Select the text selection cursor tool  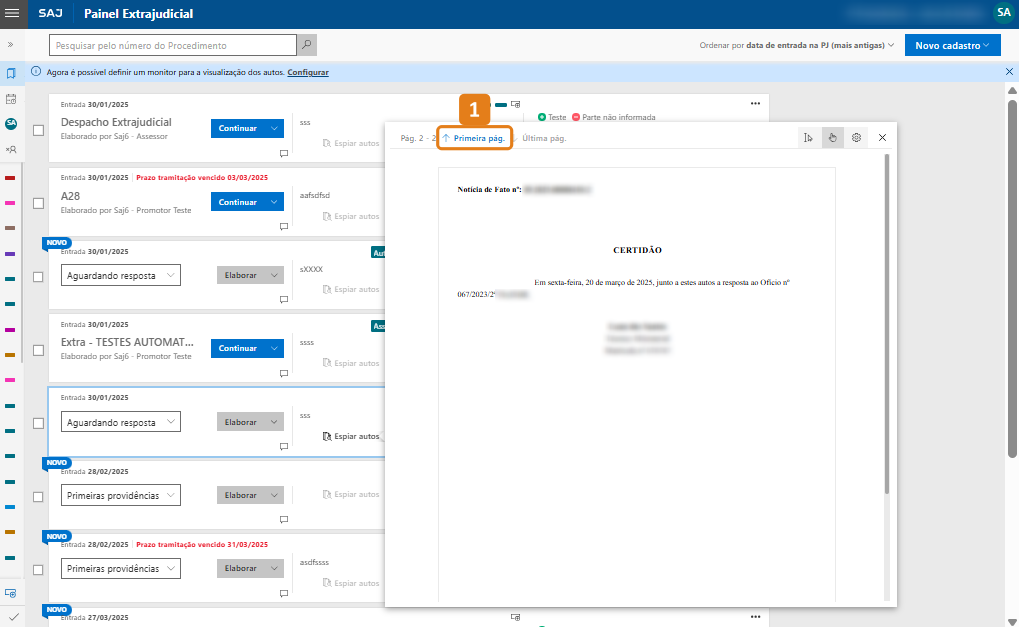(808, 138)
